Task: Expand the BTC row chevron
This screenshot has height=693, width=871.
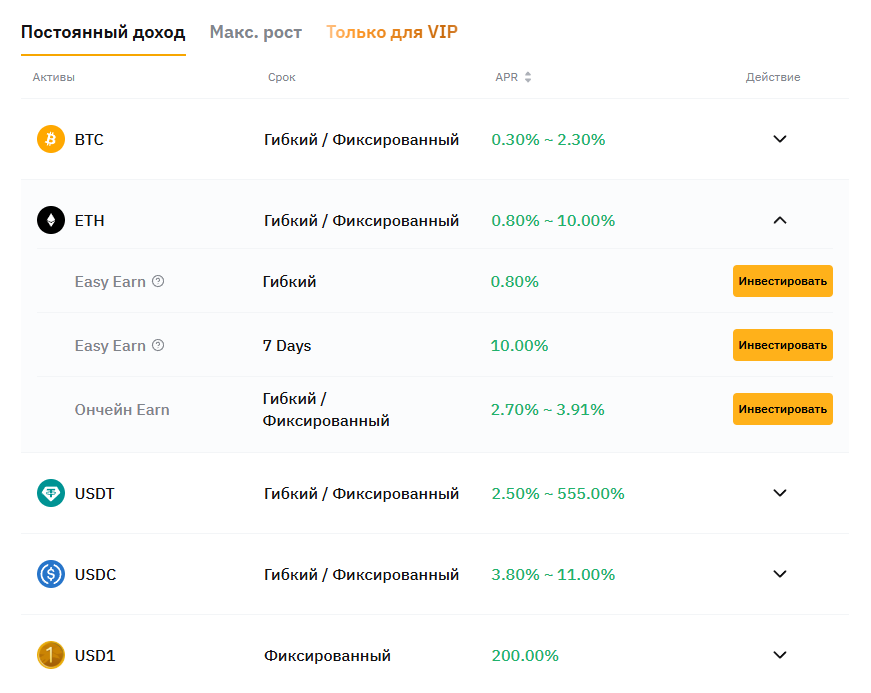Action: tap(780, 139)
